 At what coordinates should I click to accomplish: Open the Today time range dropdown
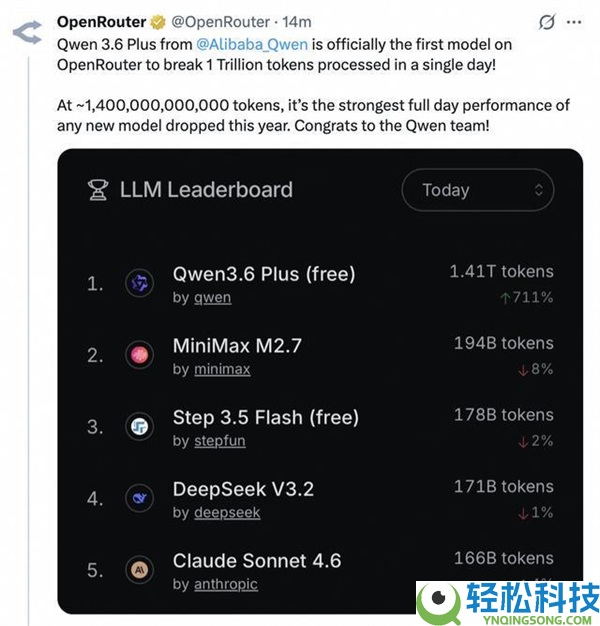(x=477, y=190)
